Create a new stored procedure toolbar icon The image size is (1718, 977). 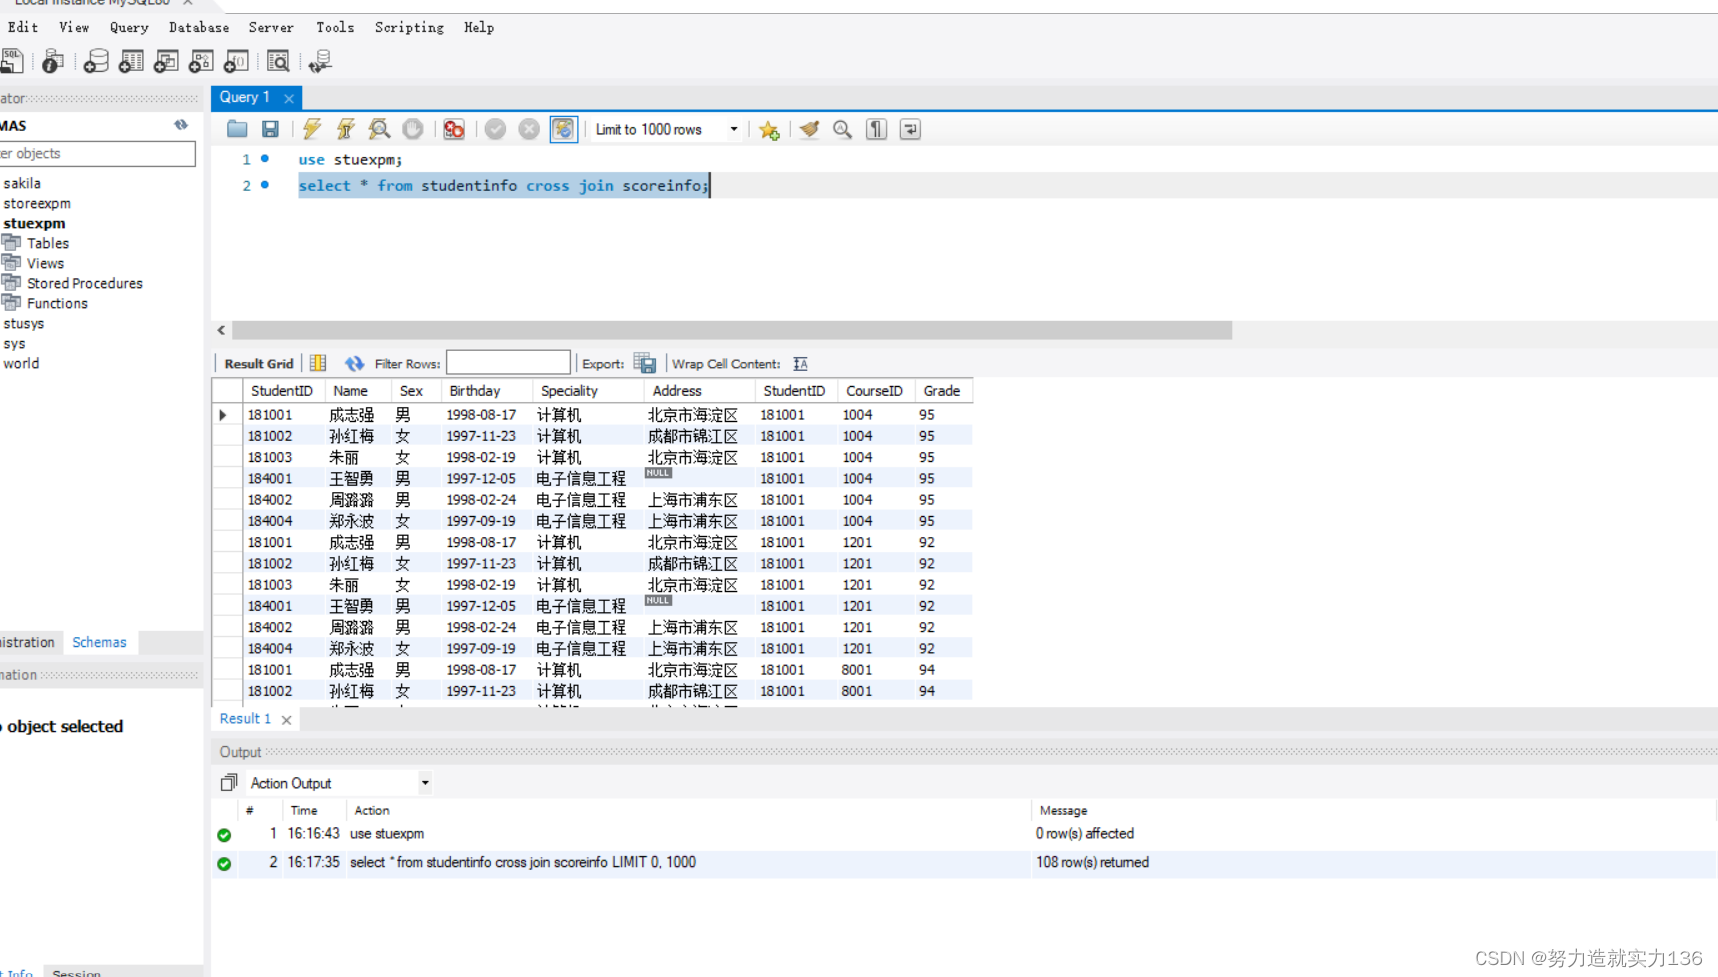(201, 61)
